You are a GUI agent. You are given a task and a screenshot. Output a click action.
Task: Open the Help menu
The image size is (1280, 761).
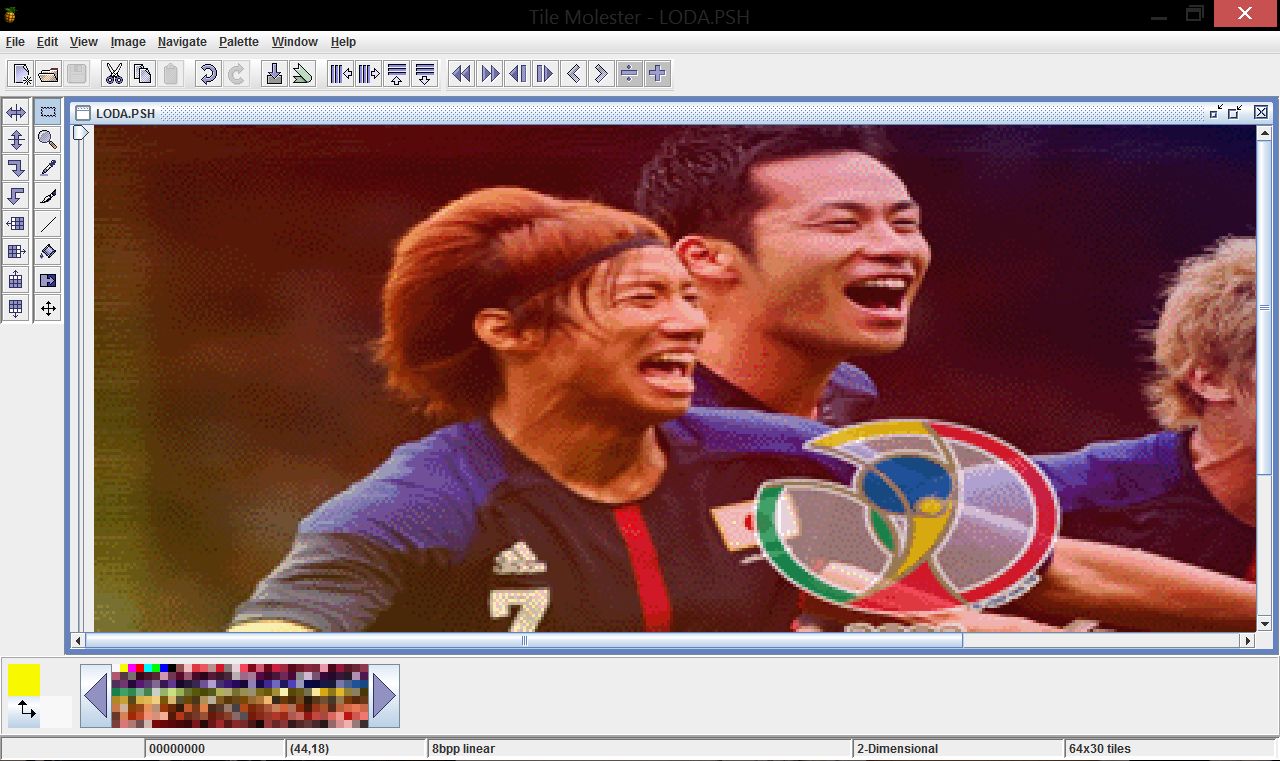(343, 42)
